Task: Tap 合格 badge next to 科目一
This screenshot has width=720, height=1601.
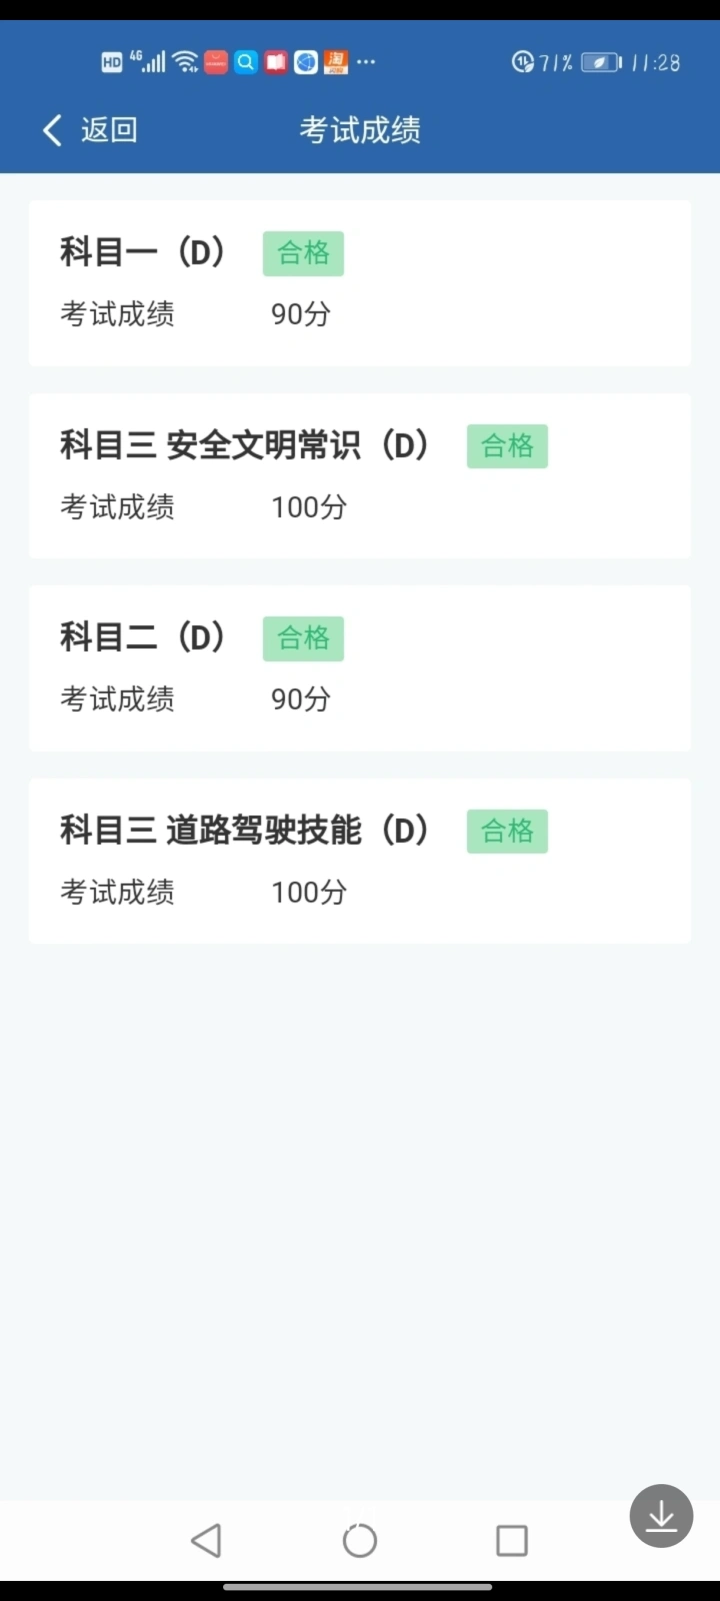Action: [x=303, y=253]
